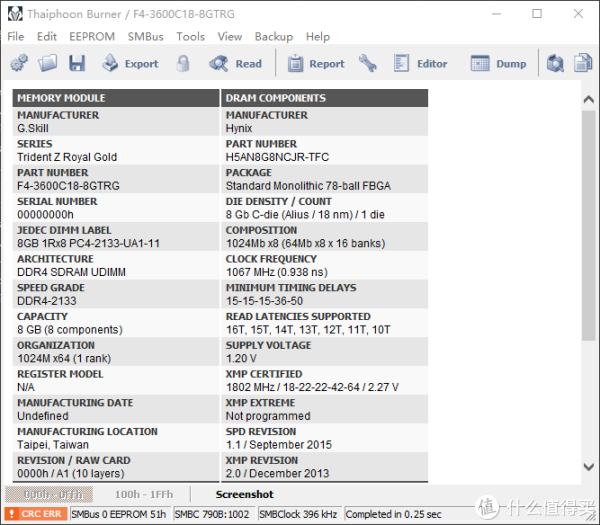The image size is (600, 525).
Task: Click the Export toolbar button
Action: pyautogui.click(x=130, y=63)
